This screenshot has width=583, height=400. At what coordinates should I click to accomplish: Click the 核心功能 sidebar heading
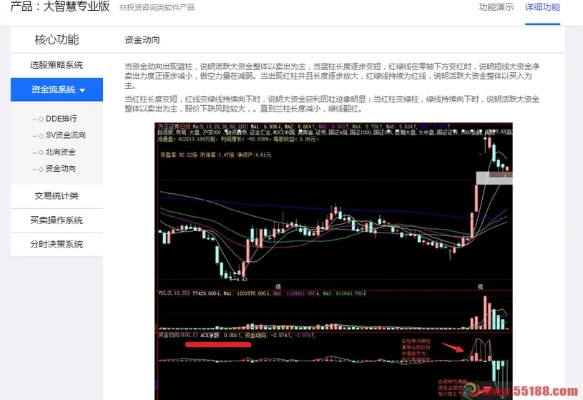pyautogui.click(x=57, y=39)
